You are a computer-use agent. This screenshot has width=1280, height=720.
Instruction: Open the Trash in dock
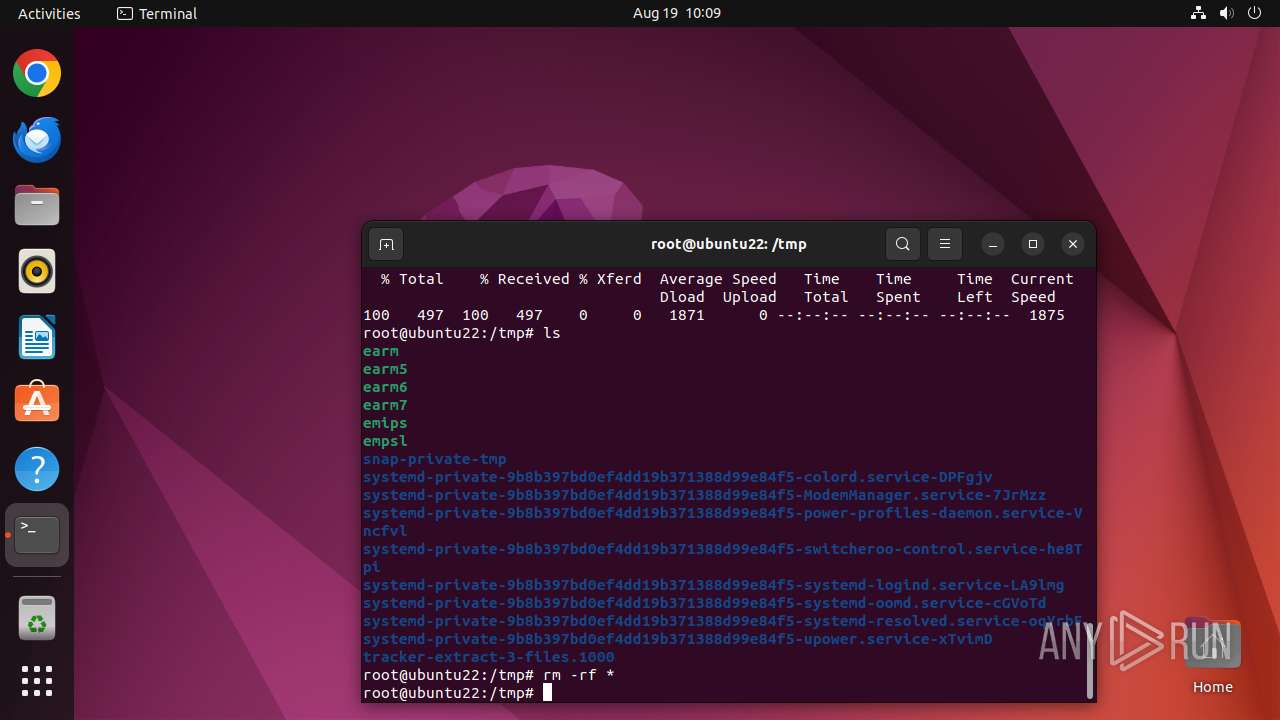click(37, 618)
